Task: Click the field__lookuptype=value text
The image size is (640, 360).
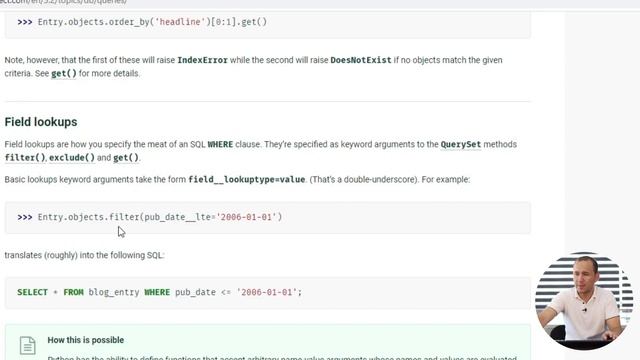Action: tap(247, 180)
